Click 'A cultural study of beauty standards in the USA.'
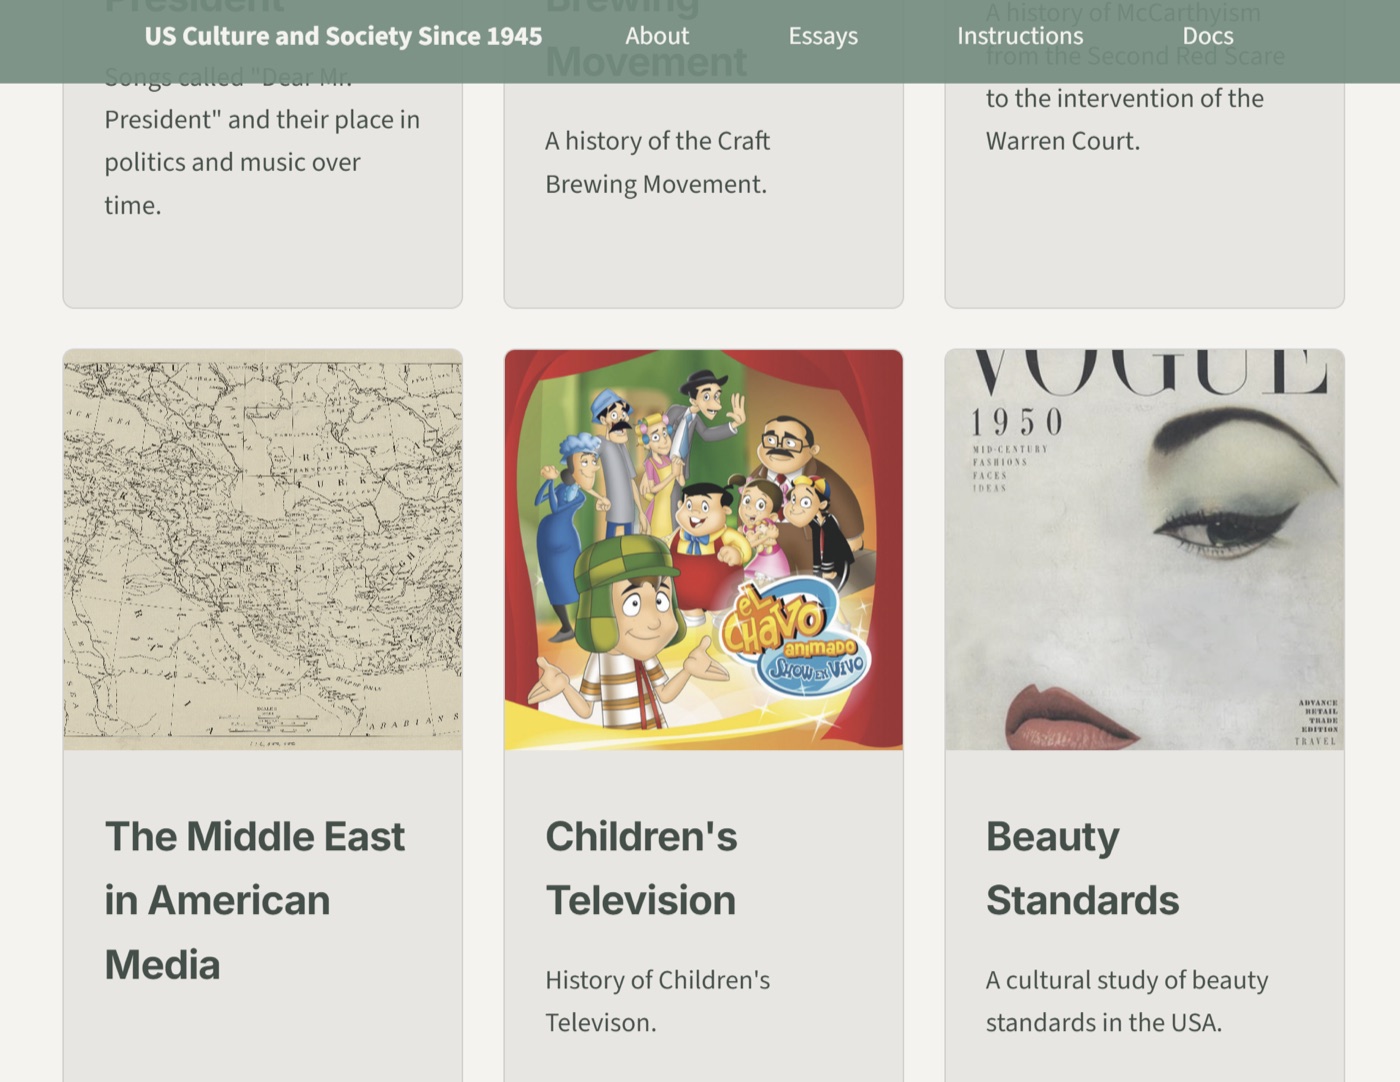The image size is (1400, 1082). (1127, 1001)
